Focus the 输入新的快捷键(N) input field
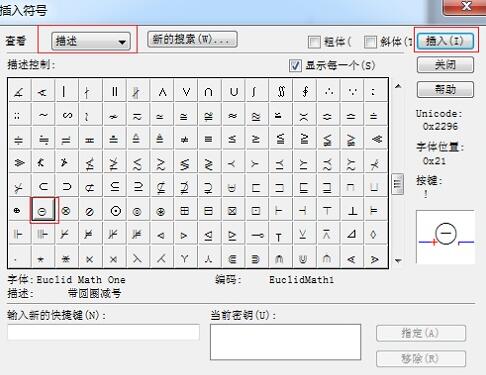486x375 pixels. [103, 332]
